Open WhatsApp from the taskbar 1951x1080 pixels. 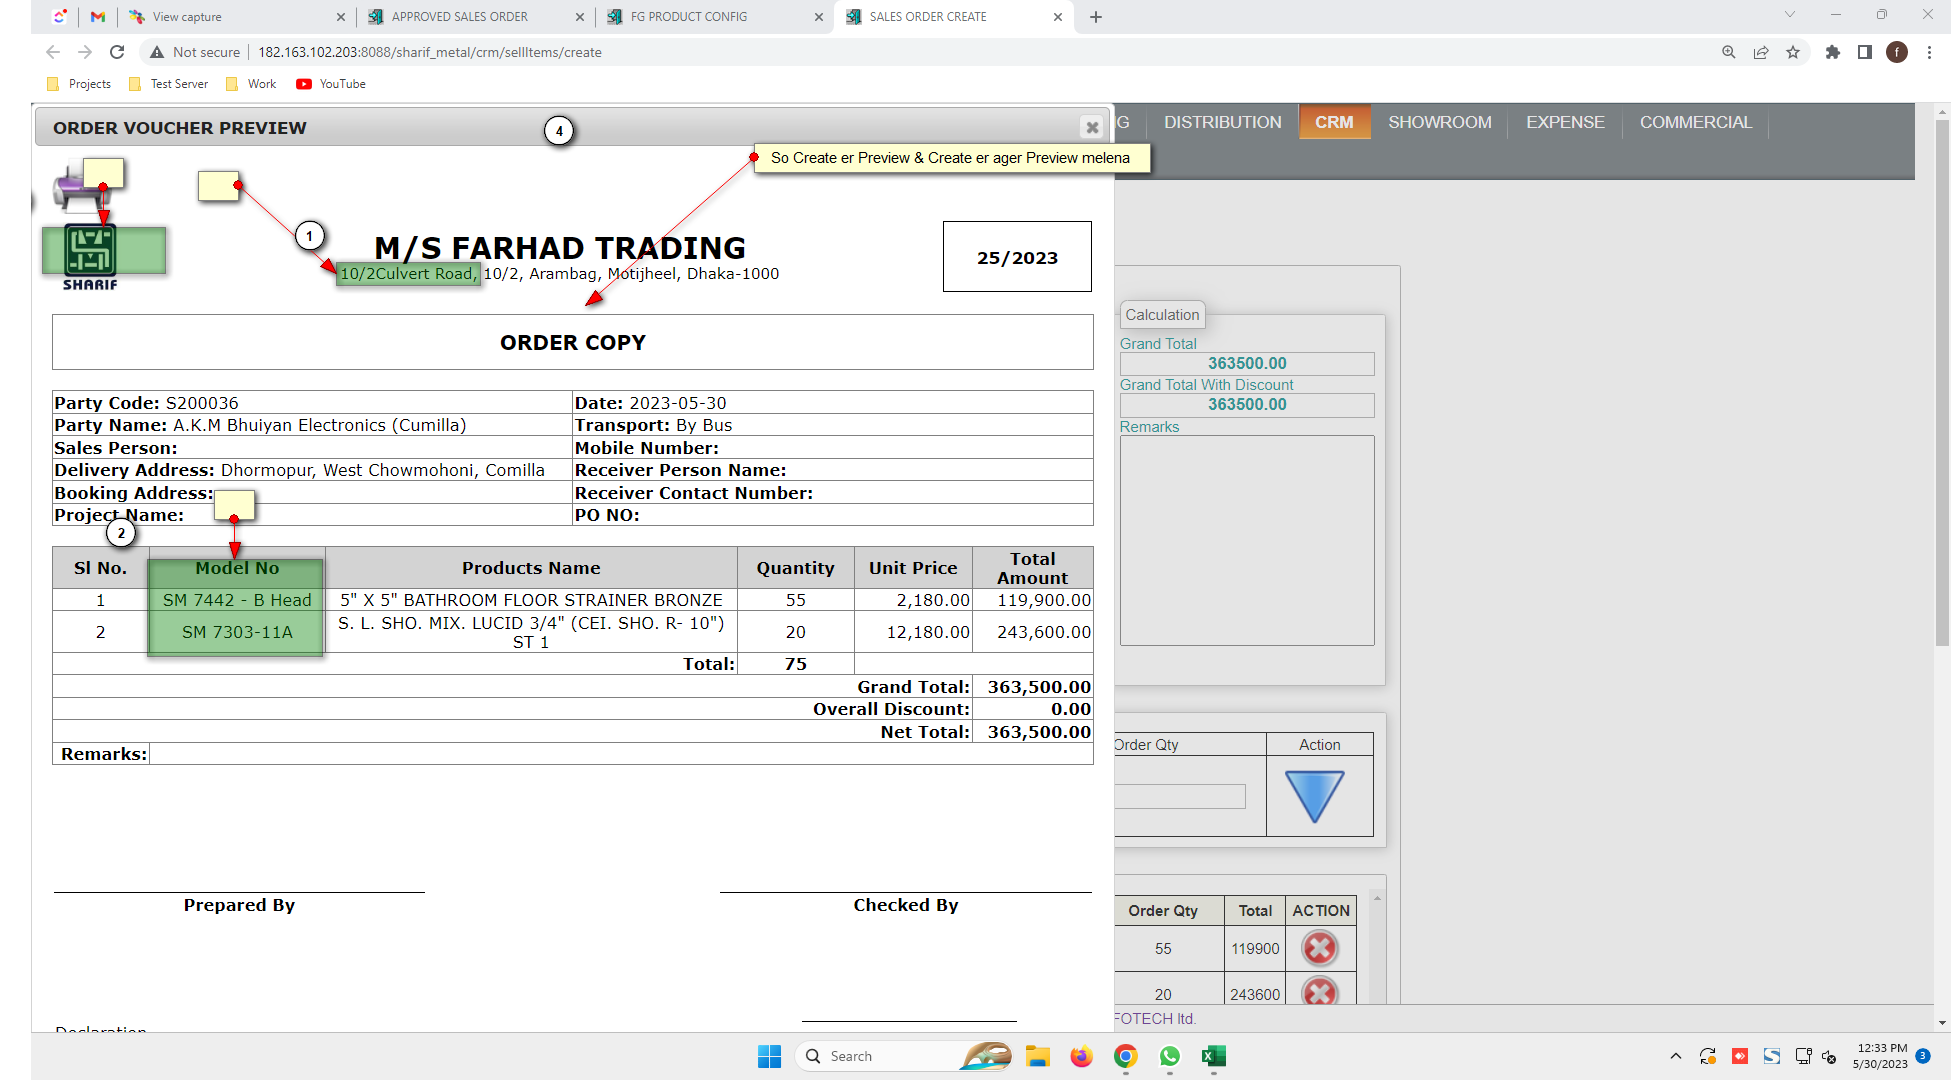pos(1169,1056)
